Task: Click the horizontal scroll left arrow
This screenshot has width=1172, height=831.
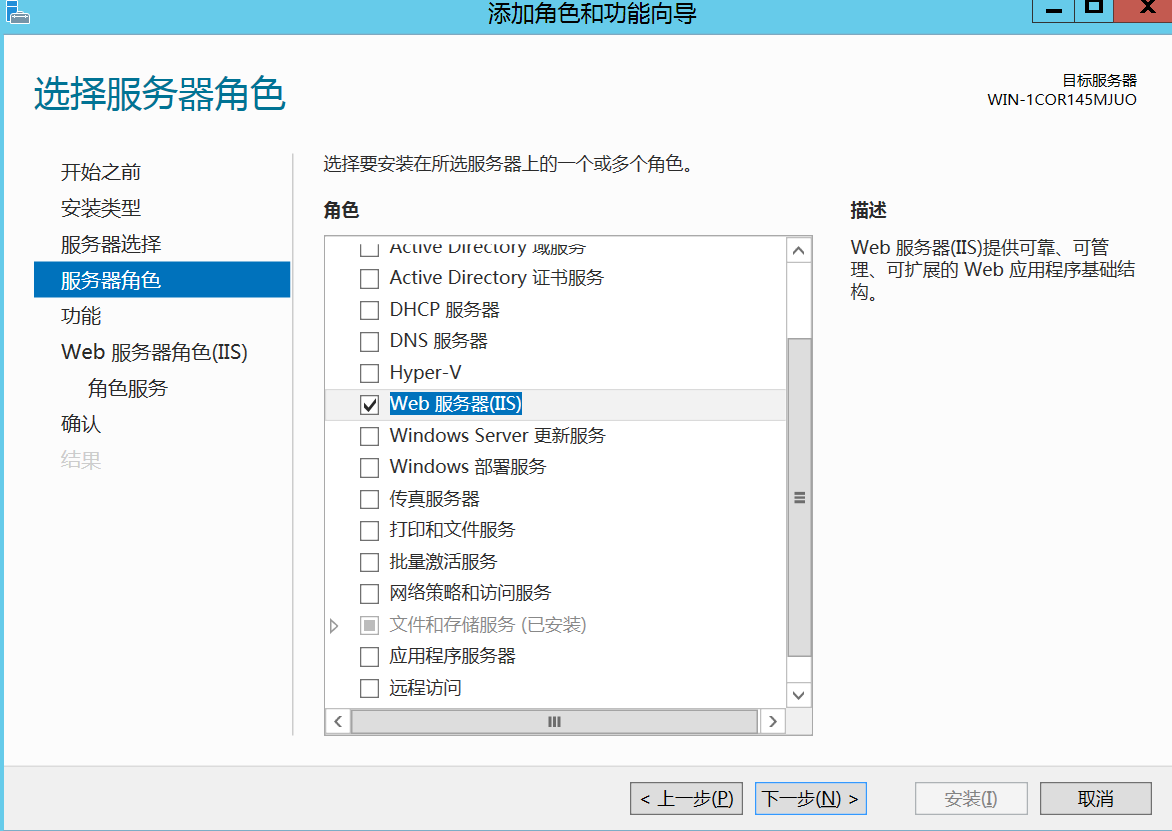Action: pos(338,721)
